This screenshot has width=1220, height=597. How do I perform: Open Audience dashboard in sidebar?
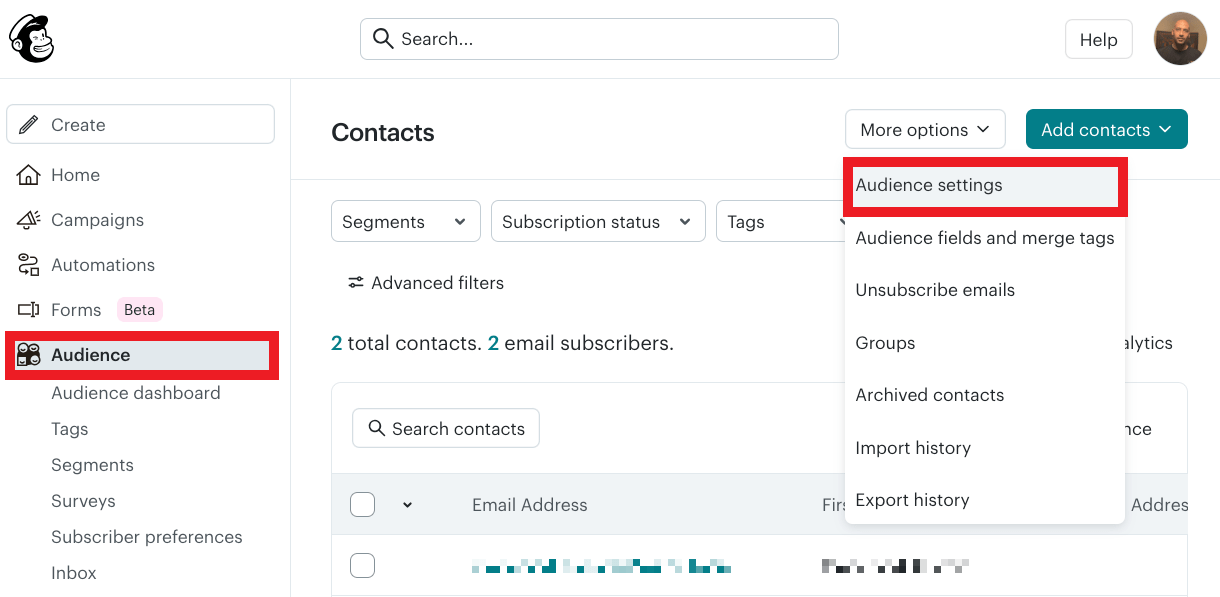(x=136, y=393)
